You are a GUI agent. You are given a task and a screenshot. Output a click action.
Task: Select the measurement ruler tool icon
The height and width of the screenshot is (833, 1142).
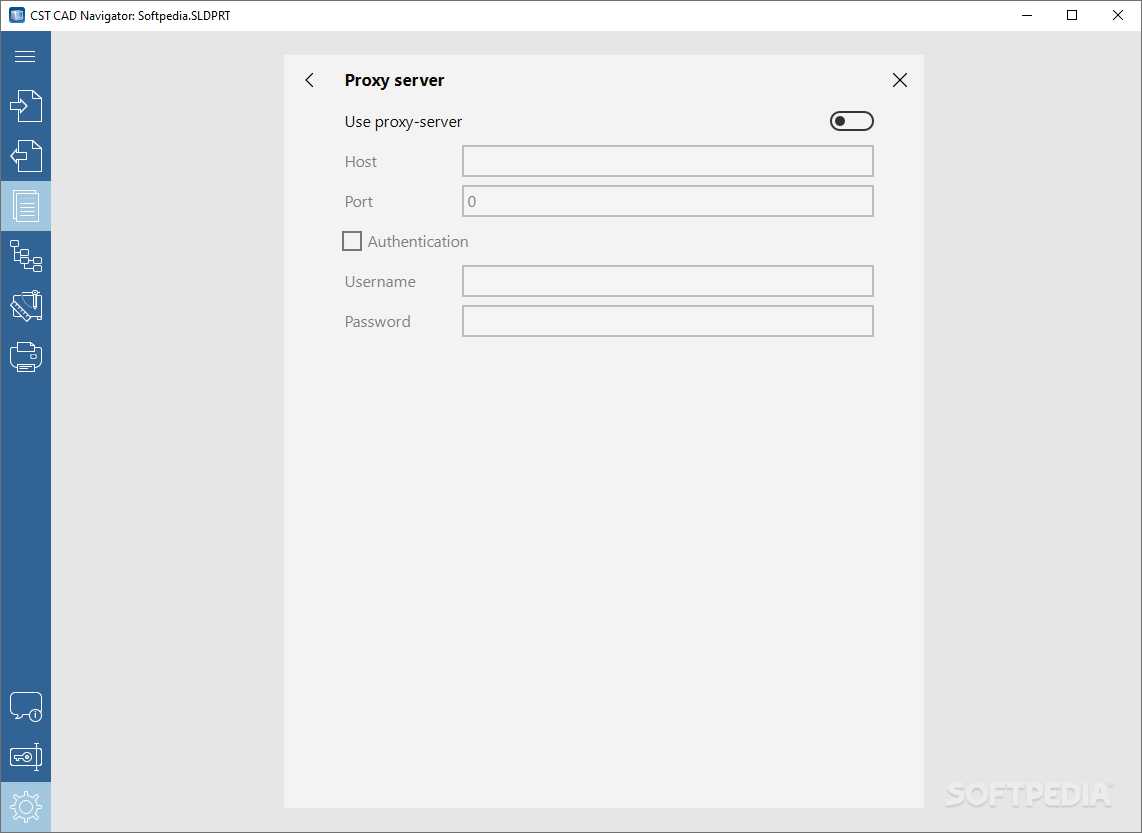(25, 307)
